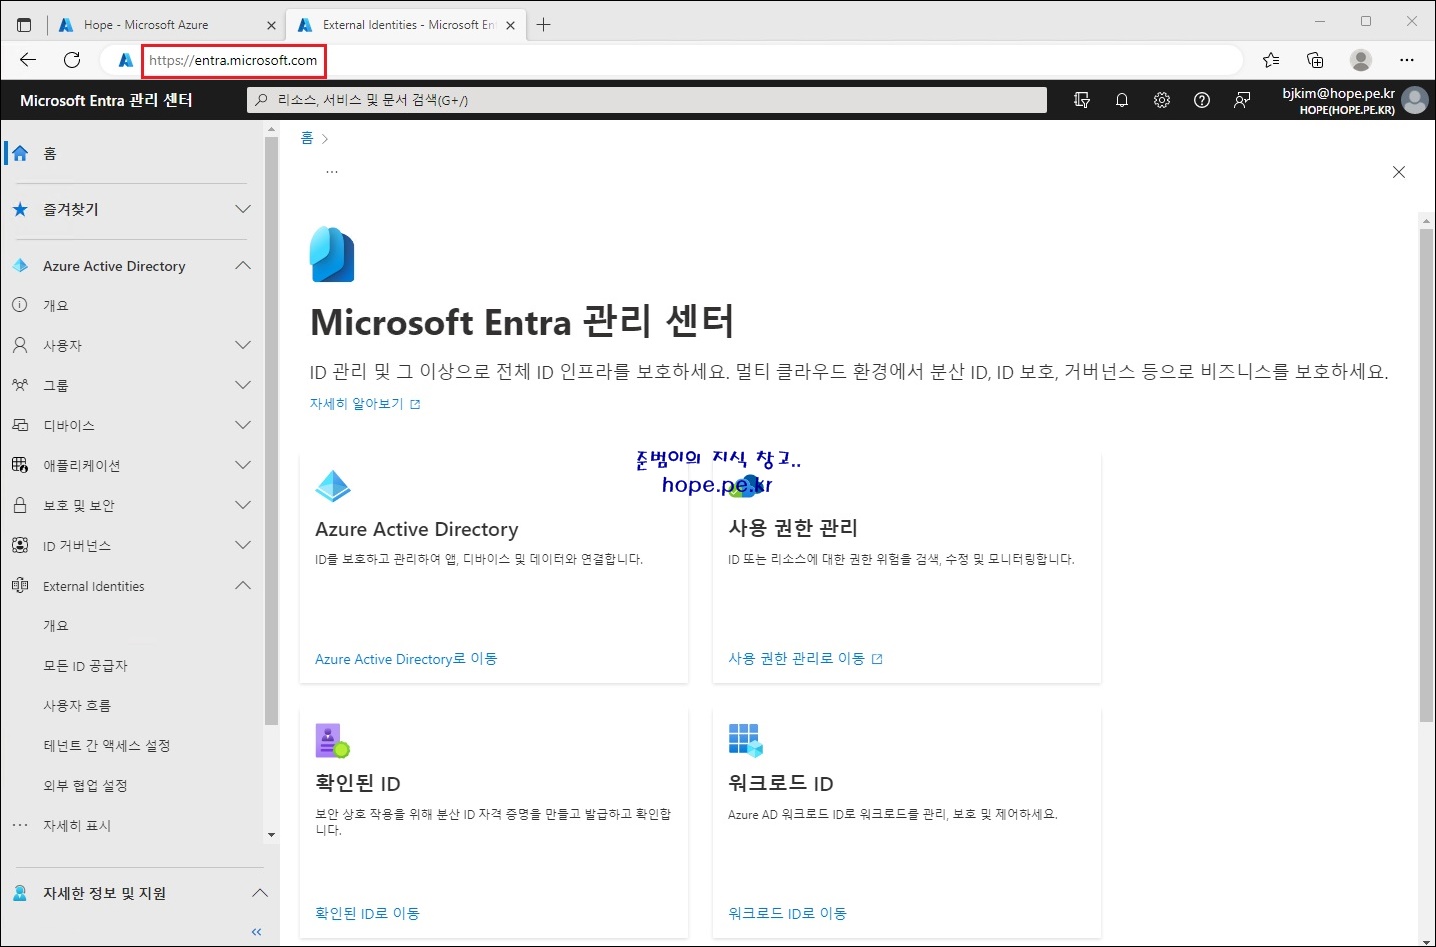Click 사용 권한 관리로 이동 link
This screenshot has height=947, width=1436.
[805, 659]
